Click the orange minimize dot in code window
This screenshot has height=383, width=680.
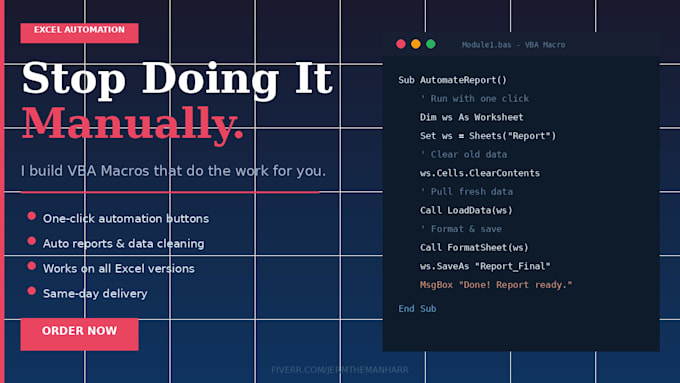pyautogui.click(x=415, y=44)
